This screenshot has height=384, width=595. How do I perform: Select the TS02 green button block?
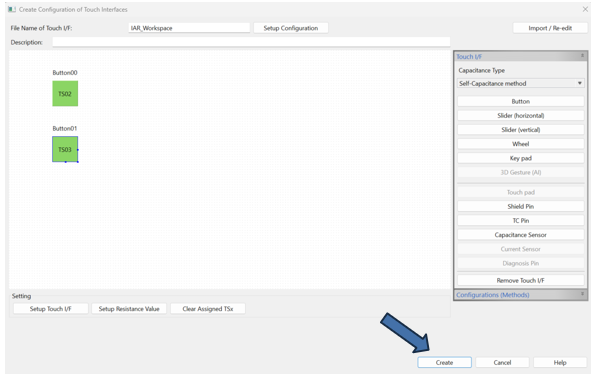pyautogui.click(x=65, y=94)
